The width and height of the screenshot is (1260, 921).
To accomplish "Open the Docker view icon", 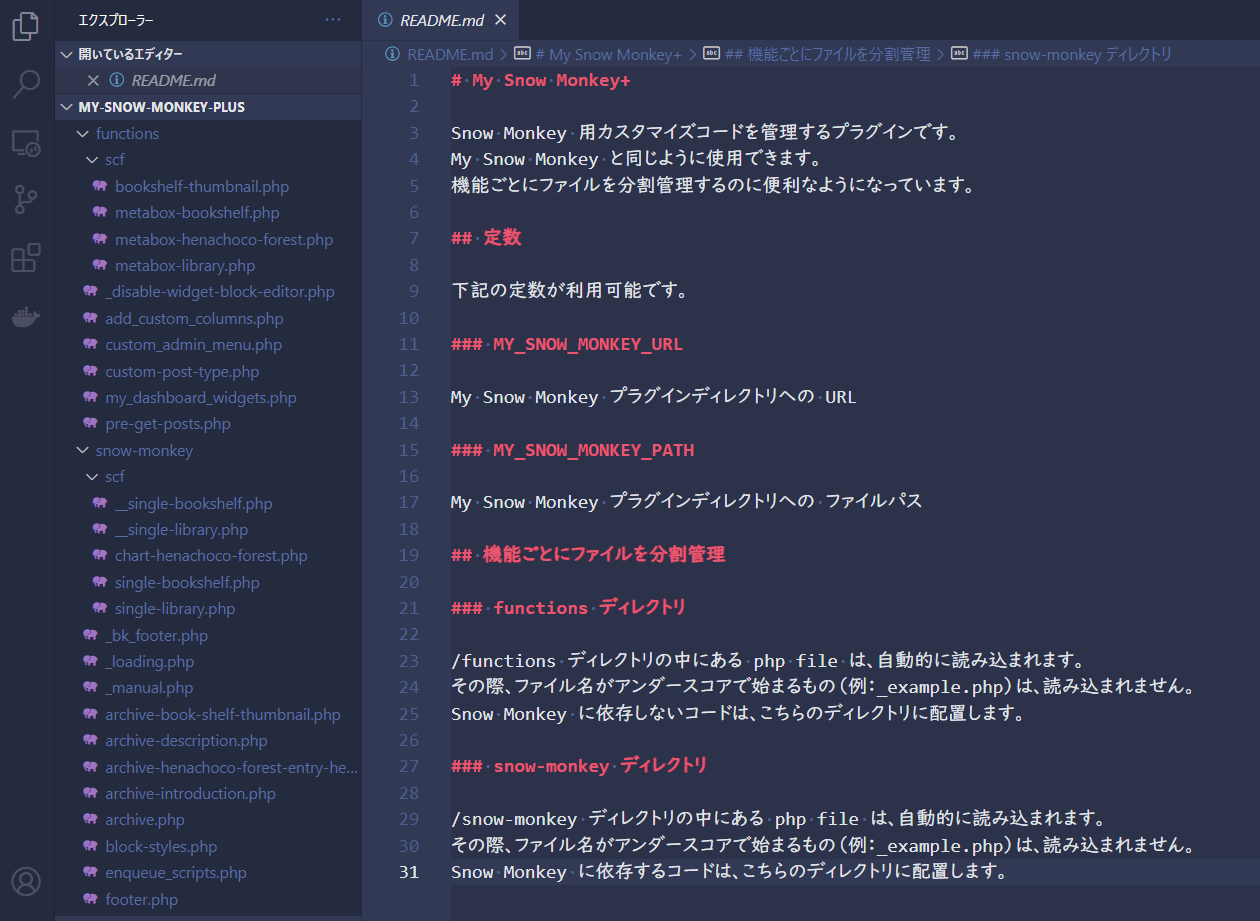I will point(26,317).
